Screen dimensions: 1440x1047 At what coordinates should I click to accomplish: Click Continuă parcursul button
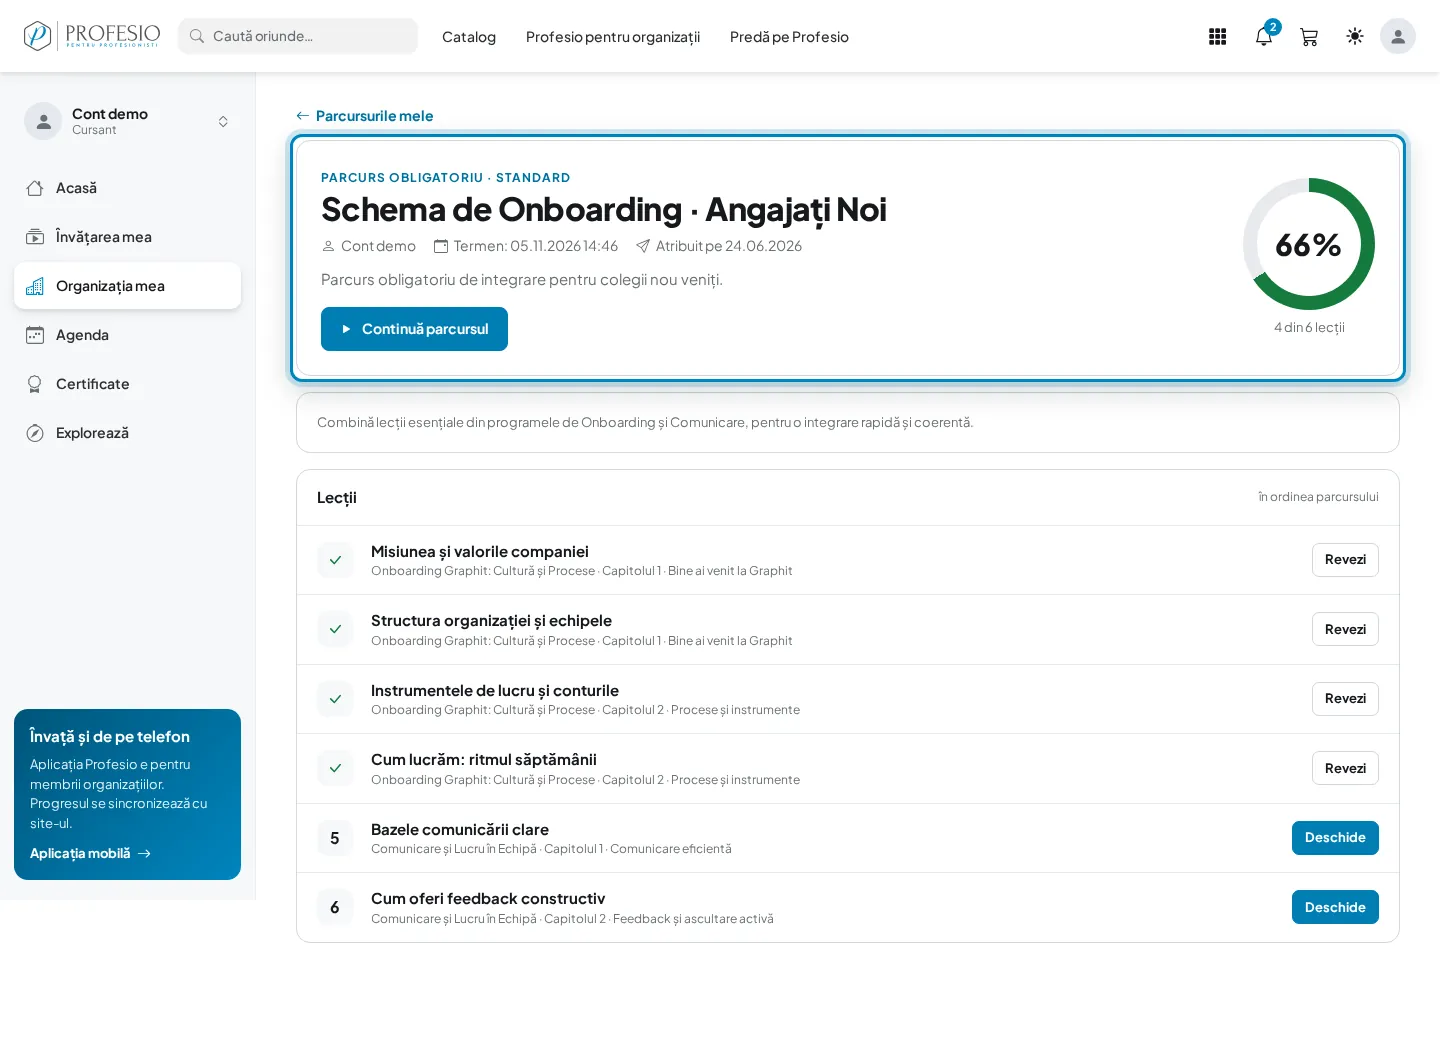414,329
